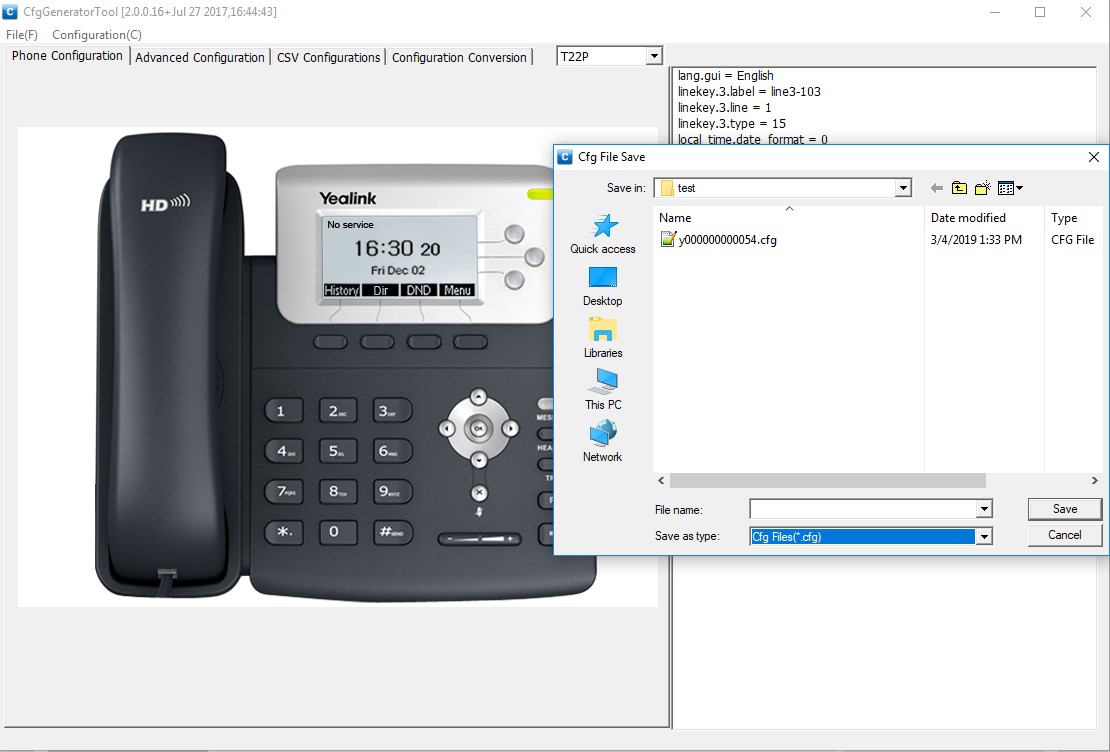Click the phone keypad number 9 key
Viewport: 1110px width, 752px height.
click(392, 491)
